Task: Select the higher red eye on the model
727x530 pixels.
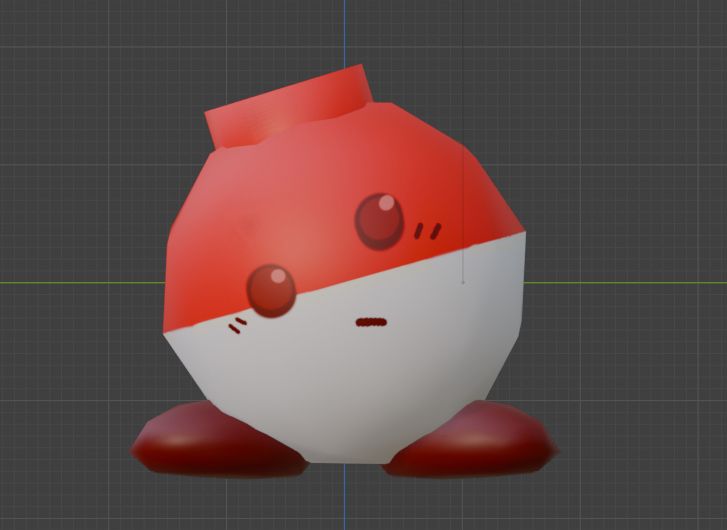Action: click(x=379, y=222)
